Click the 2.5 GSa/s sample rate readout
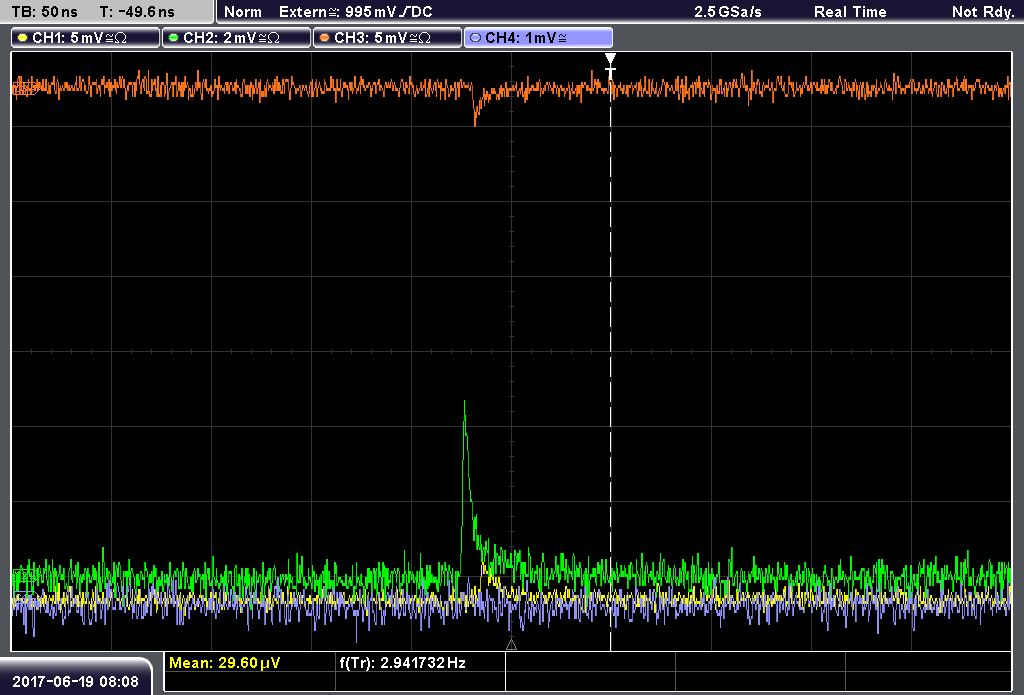 coord(728,12)
